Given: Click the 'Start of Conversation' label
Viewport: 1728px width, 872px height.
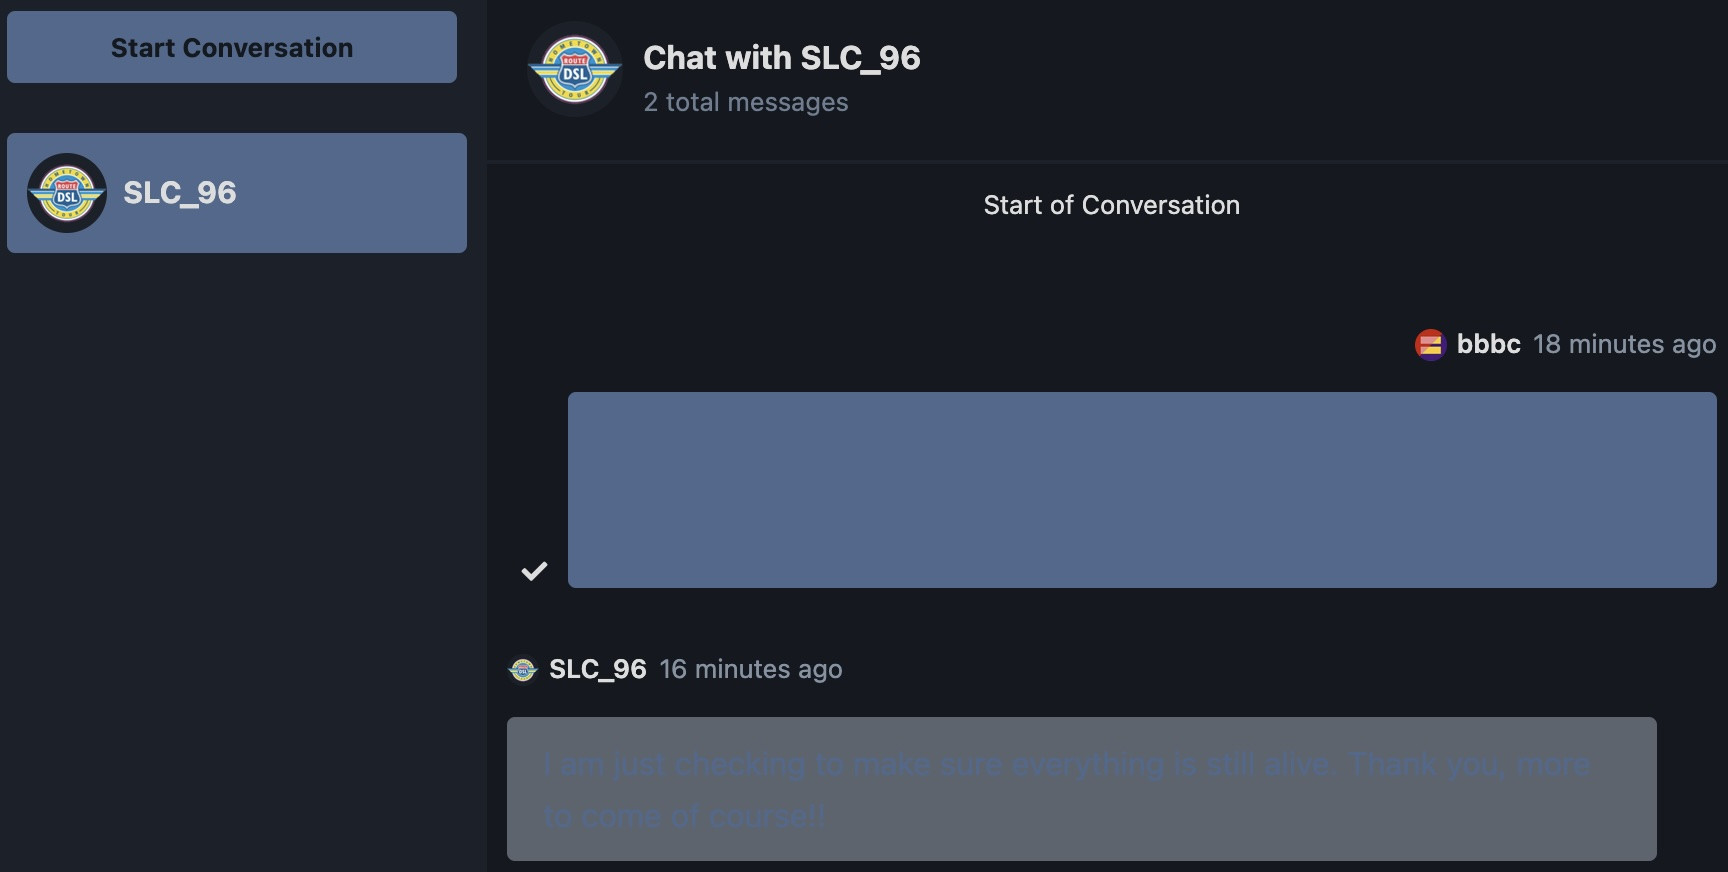Looking at the screenshot, I should pyautogui.click(x=1111, y=205).
